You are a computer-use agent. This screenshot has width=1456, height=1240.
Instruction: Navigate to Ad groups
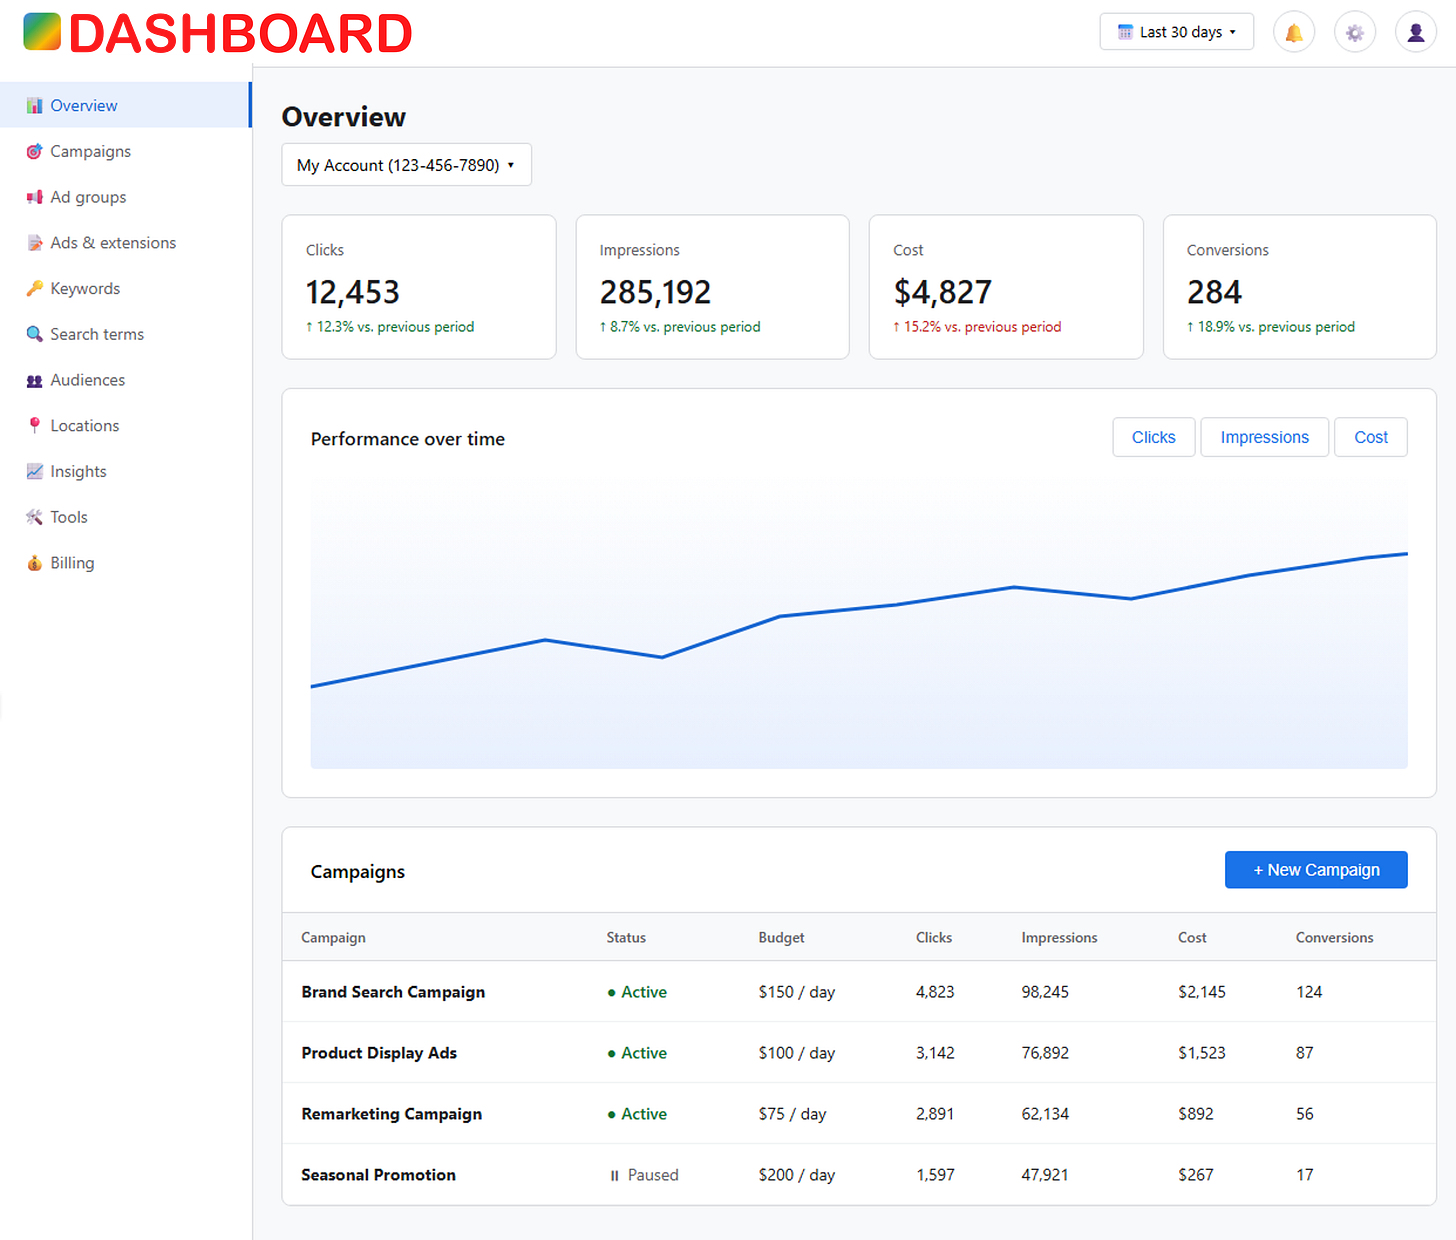(125, 197)
